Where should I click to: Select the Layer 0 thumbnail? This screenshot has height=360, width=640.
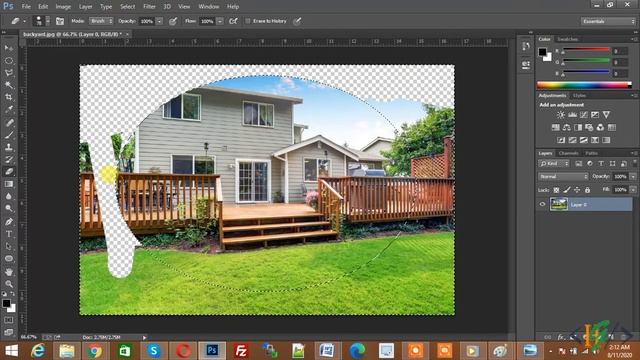click(x=559, y=204)
